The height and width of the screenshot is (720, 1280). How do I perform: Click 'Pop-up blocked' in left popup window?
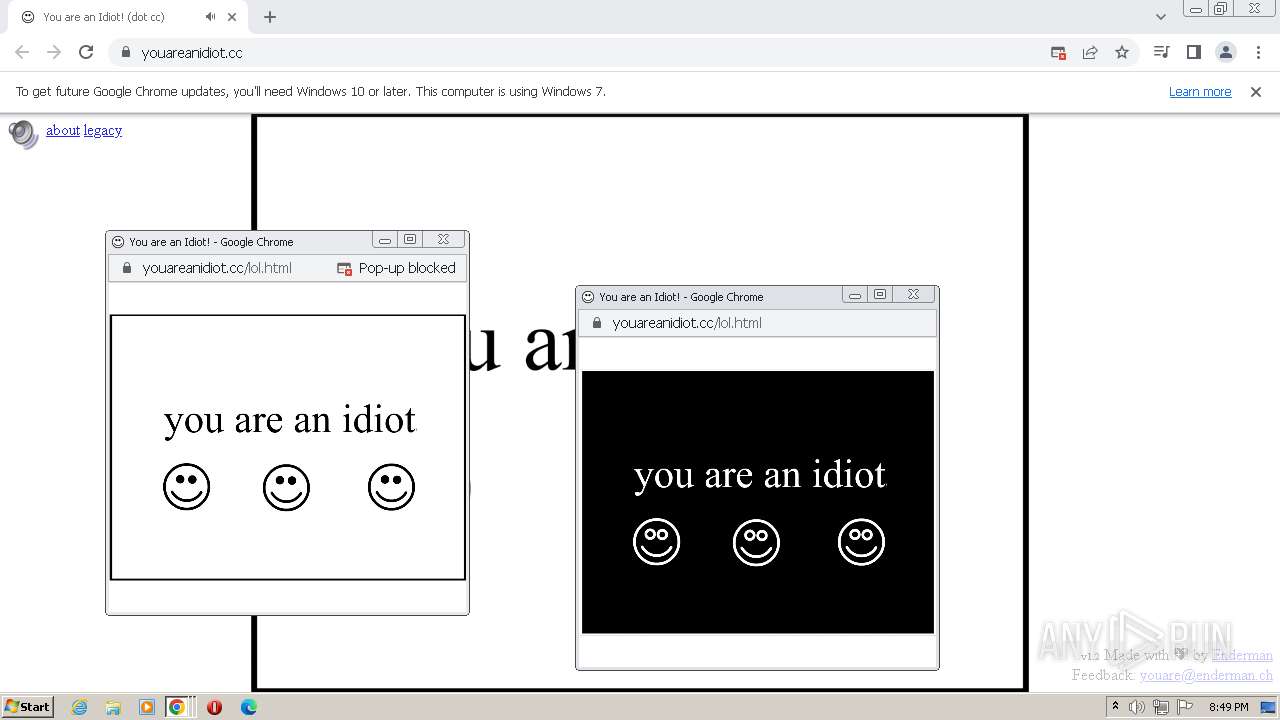[396, 268]
